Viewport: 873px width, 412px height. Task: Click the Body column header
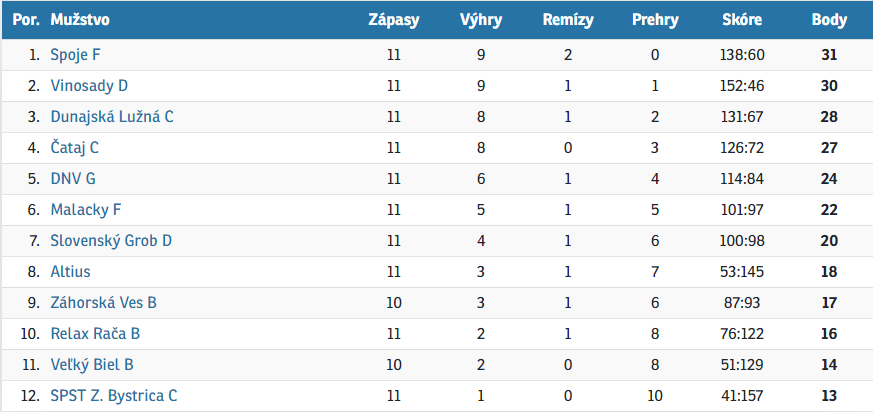(829, 21)
